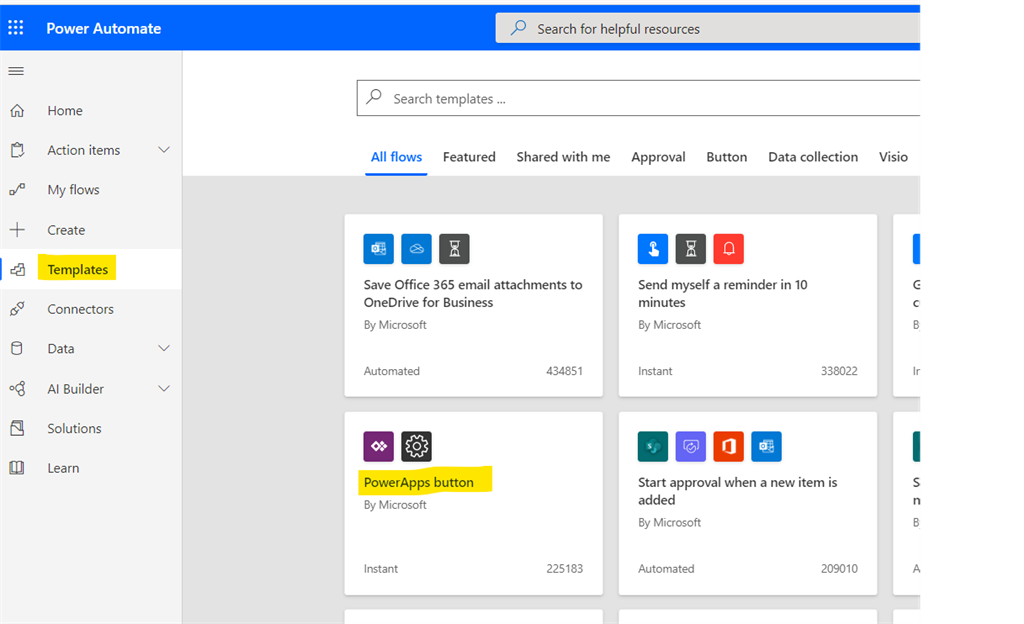Click the magnifier icon in top search bar
Viewport: 1024px width, 624px height.
pos(519,27)
